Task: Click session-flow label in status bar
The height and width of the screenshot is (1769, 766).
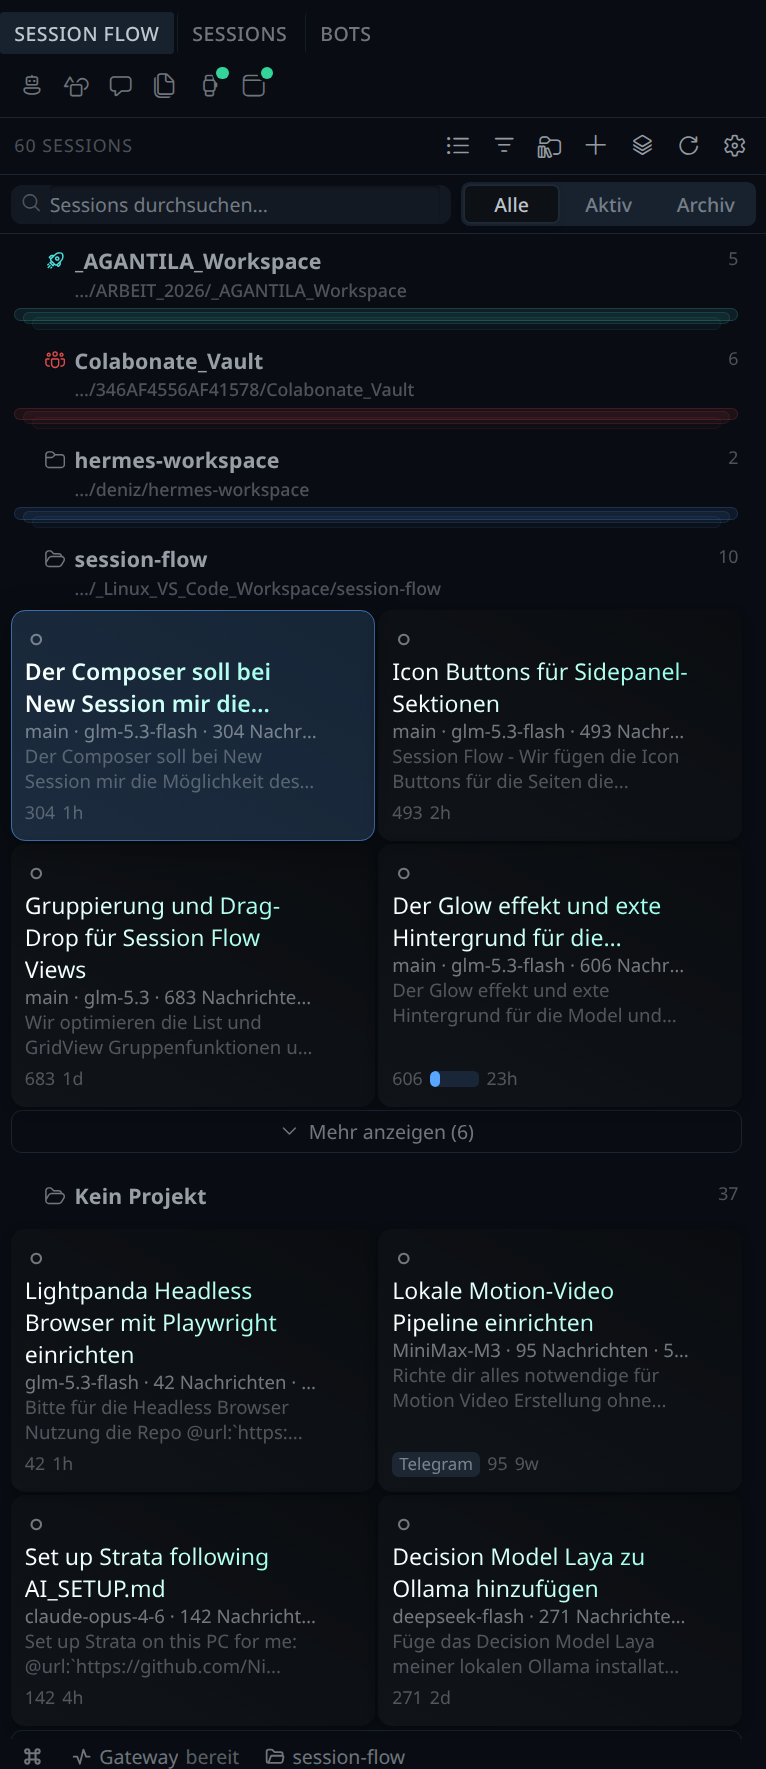Action: [348, 1757]
